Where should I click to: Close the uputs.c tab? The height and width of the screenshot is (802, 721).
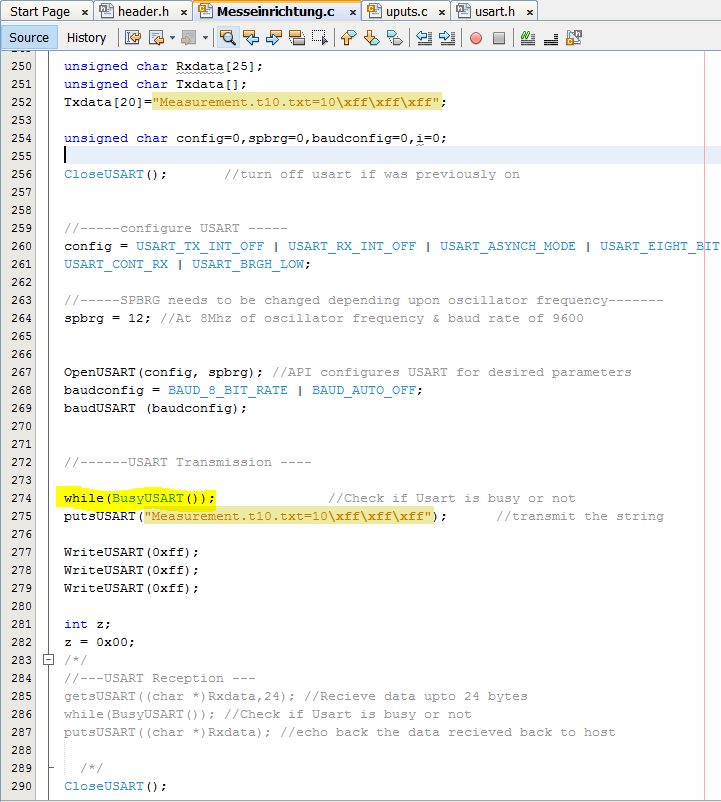coord(442,12)
